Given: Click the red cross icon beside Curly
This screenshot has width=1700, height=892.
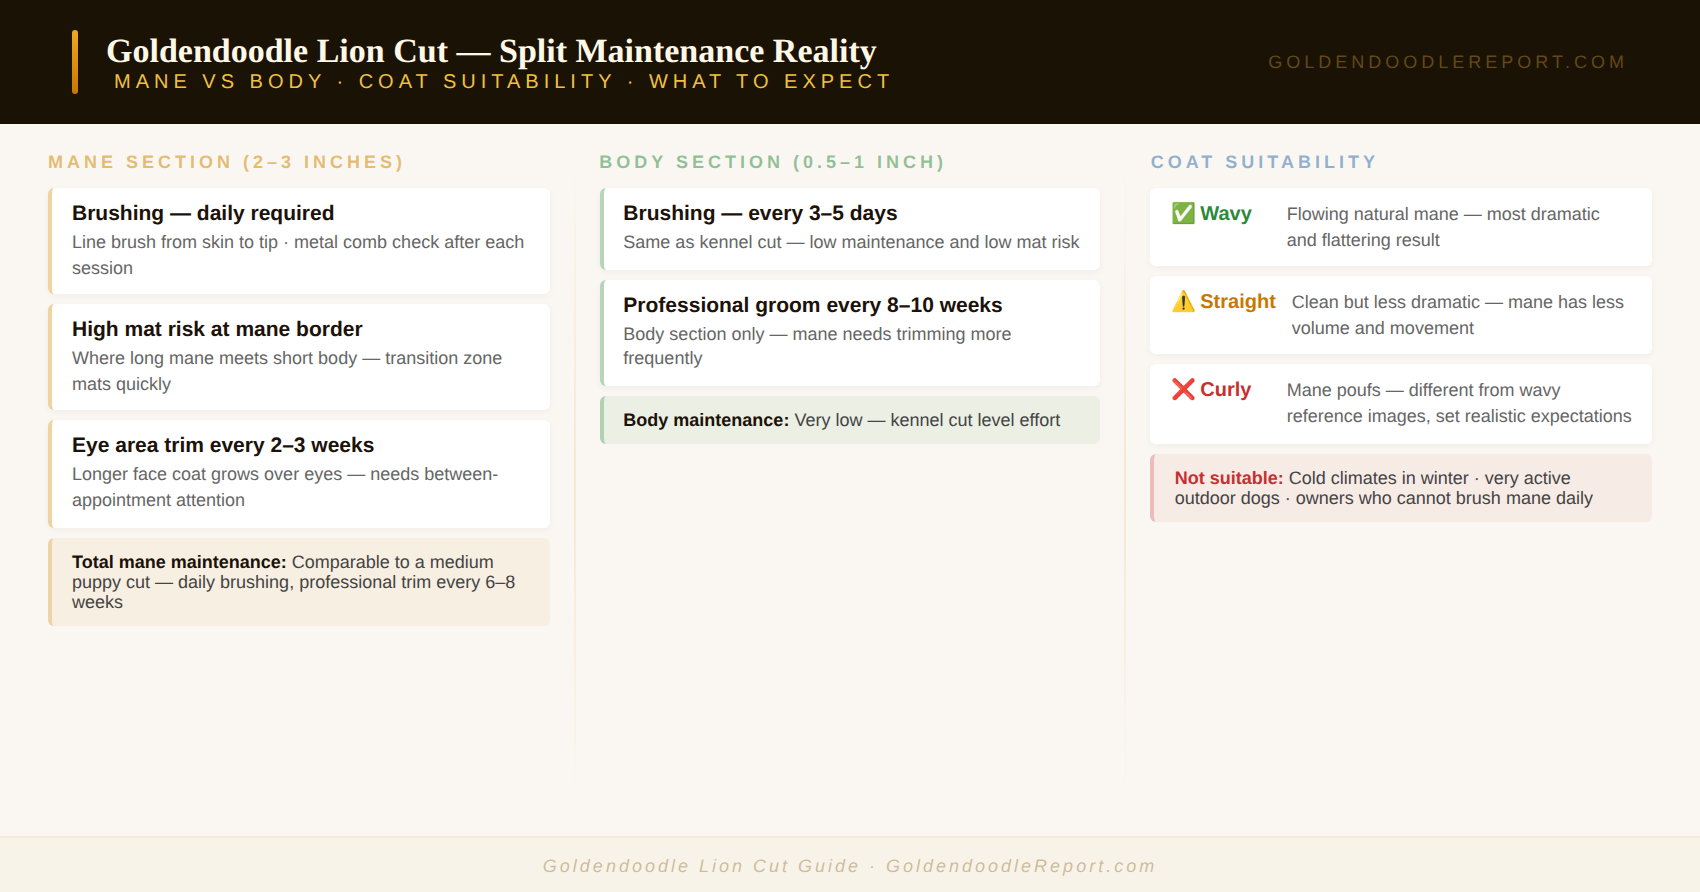Looking at the screenshot, I should (1183, 389).
